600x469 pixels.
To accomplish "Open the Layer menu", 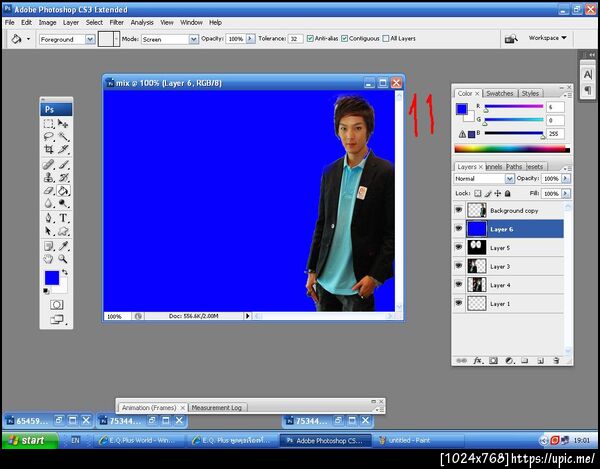I will (x=71, y=23).
